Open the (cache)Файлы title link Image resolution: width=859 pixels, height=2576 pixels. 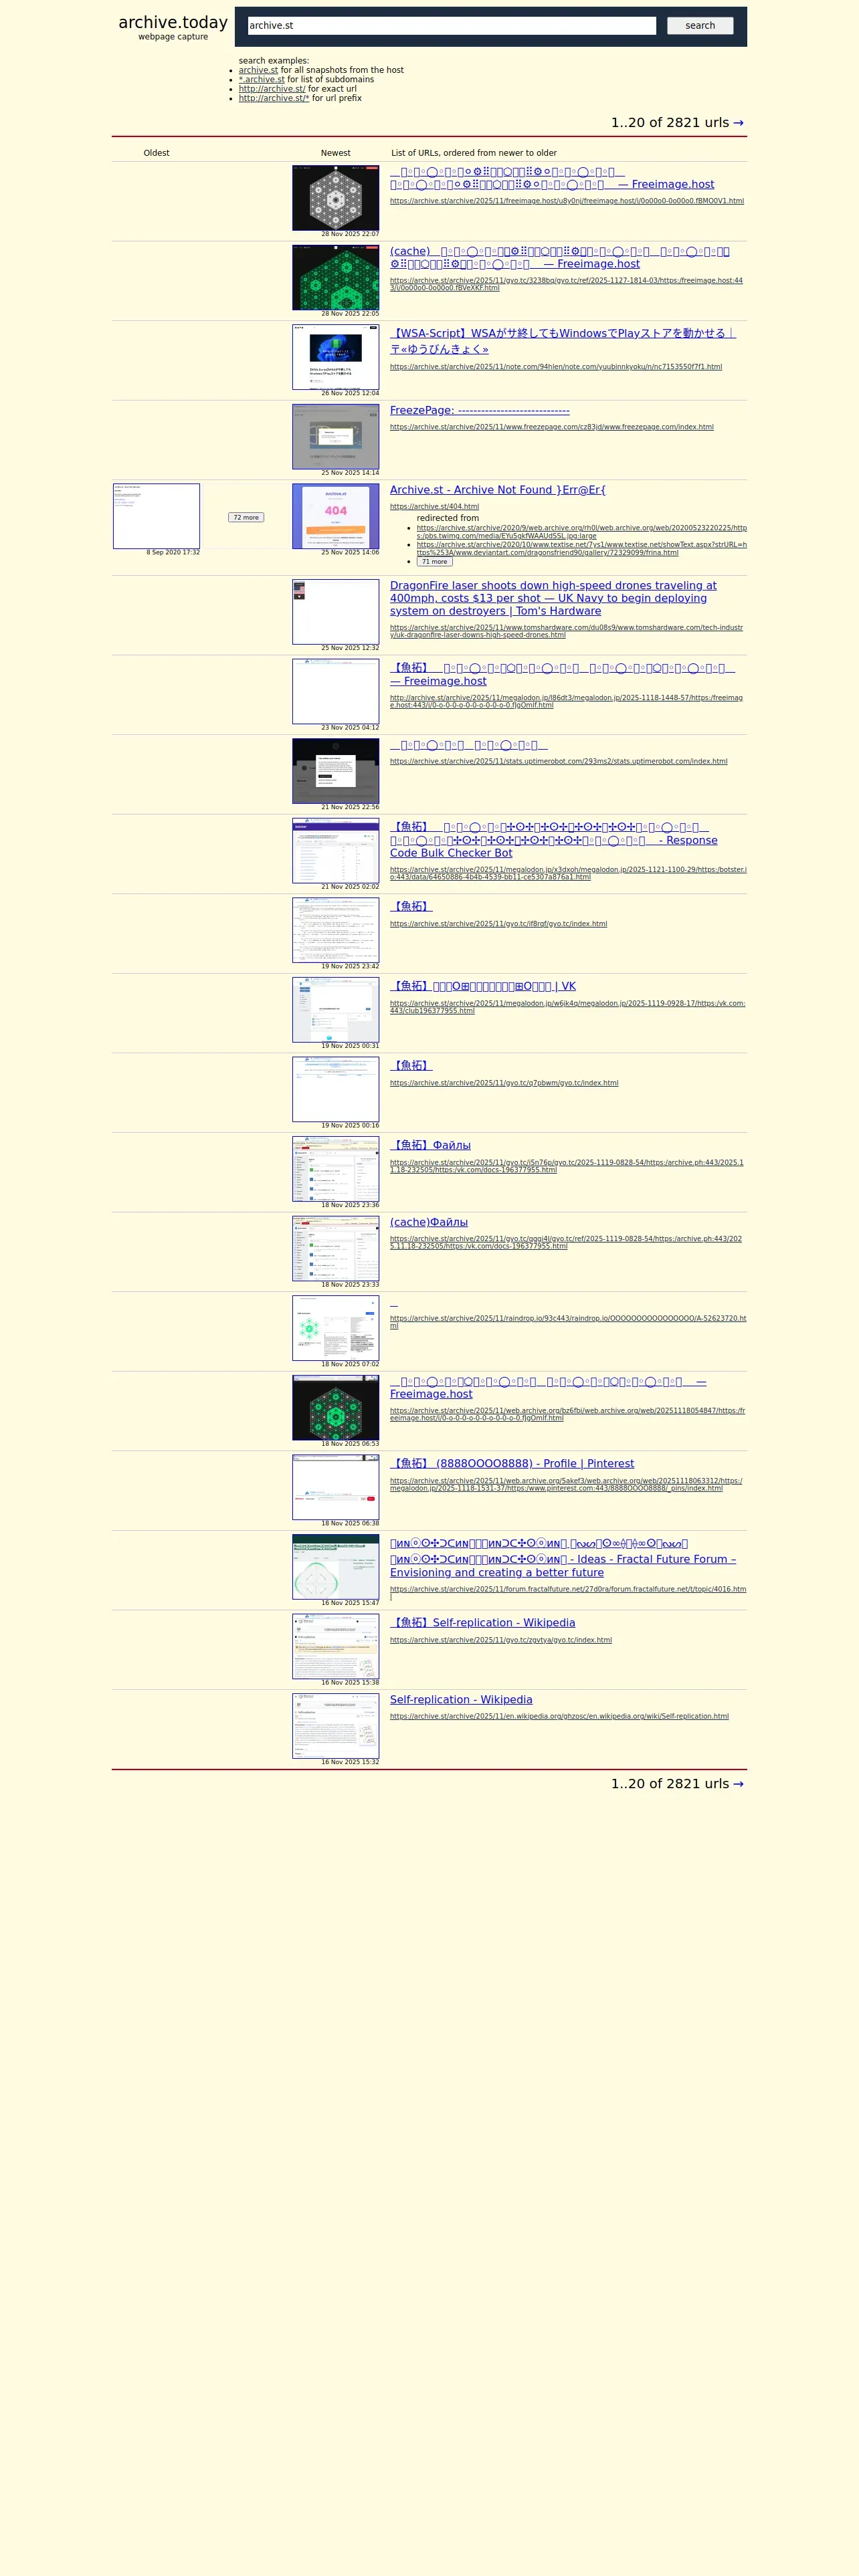[429, 1222]
